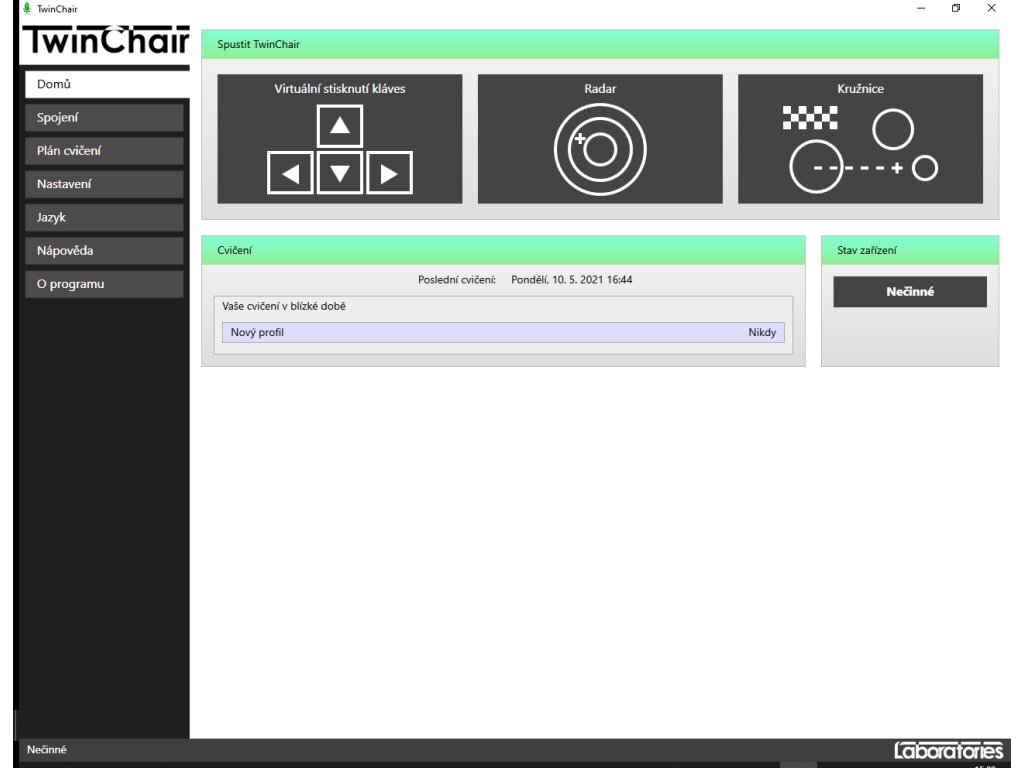The height and width of the screenshot is (768, 1024).
Task: Click the Stav zařízení panel header
Action: [x=910, y=250]
